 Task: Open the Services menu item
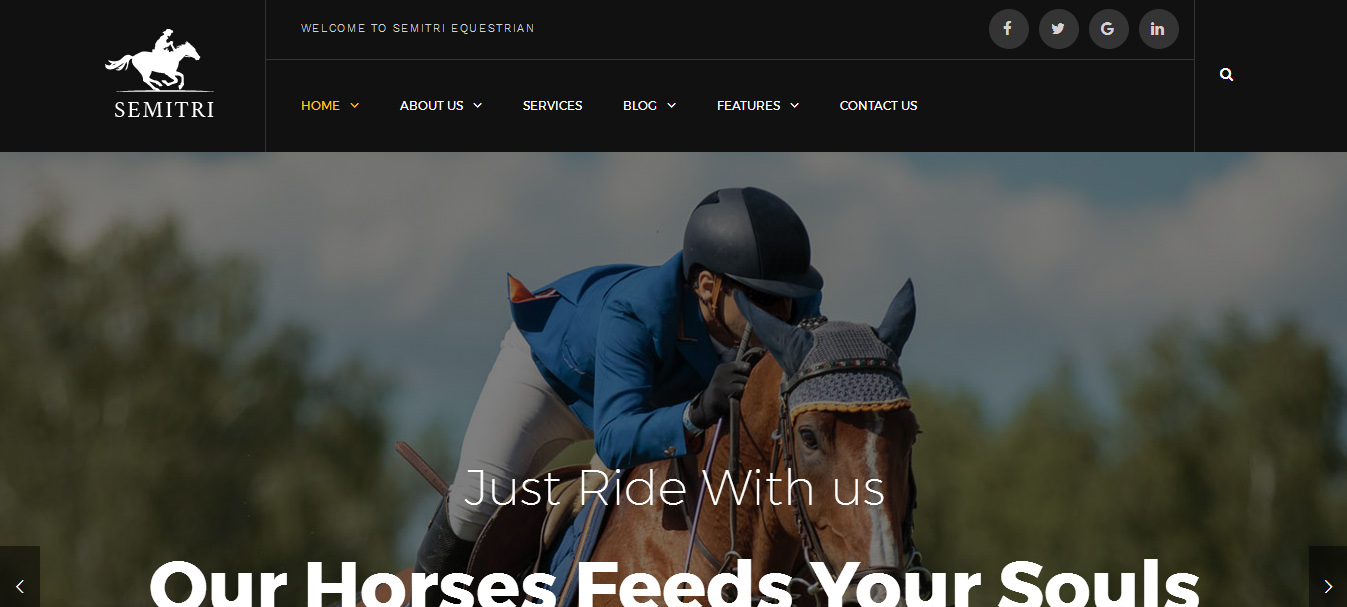coord(552,105)
